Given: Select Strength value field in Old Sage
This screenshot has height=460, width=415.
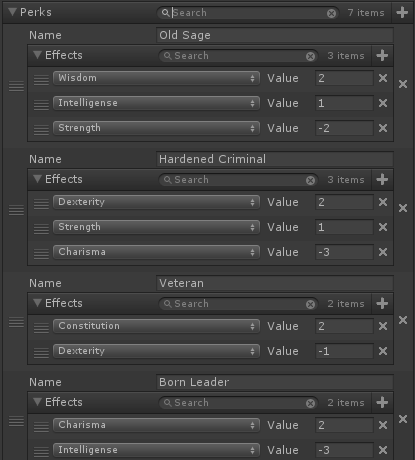Looking at the screenshot, I should pyautogui.click(x=344, y=128).
